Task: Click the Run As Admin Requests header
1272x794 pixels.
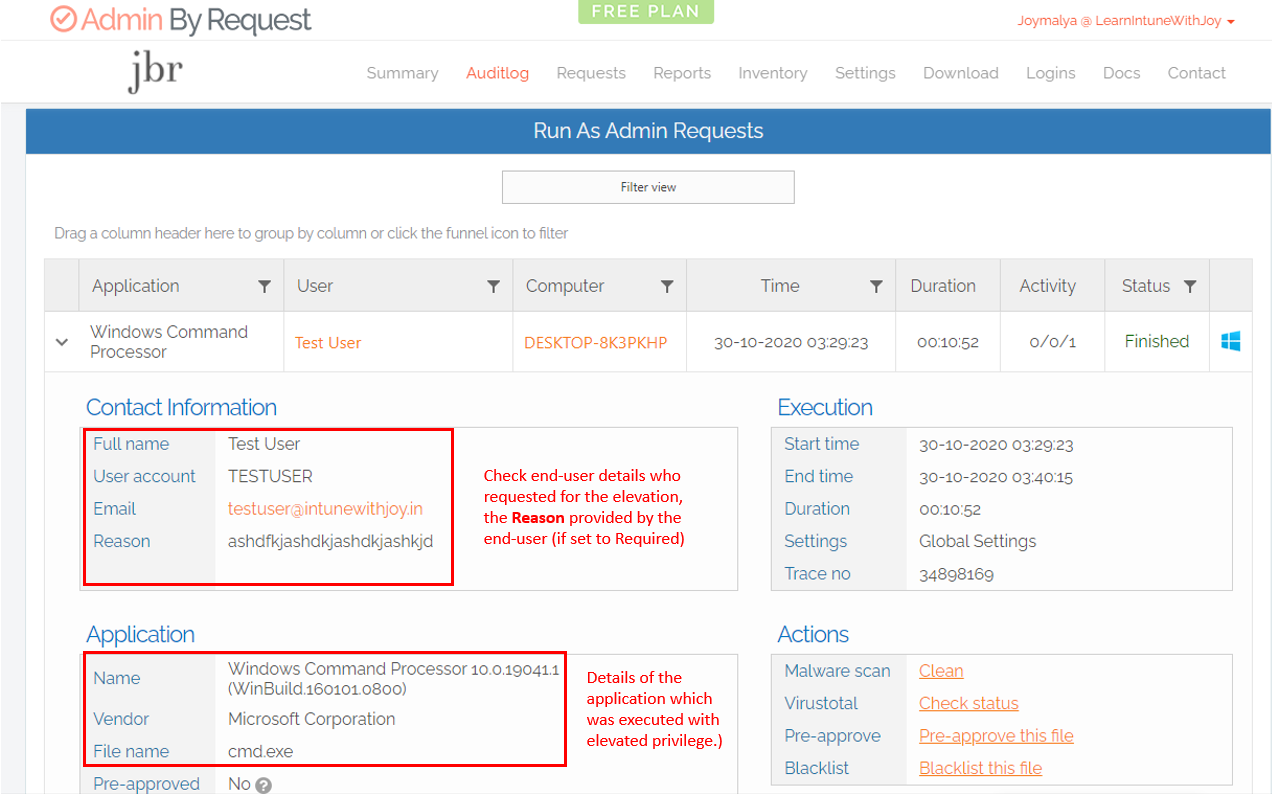Action: 648,131
